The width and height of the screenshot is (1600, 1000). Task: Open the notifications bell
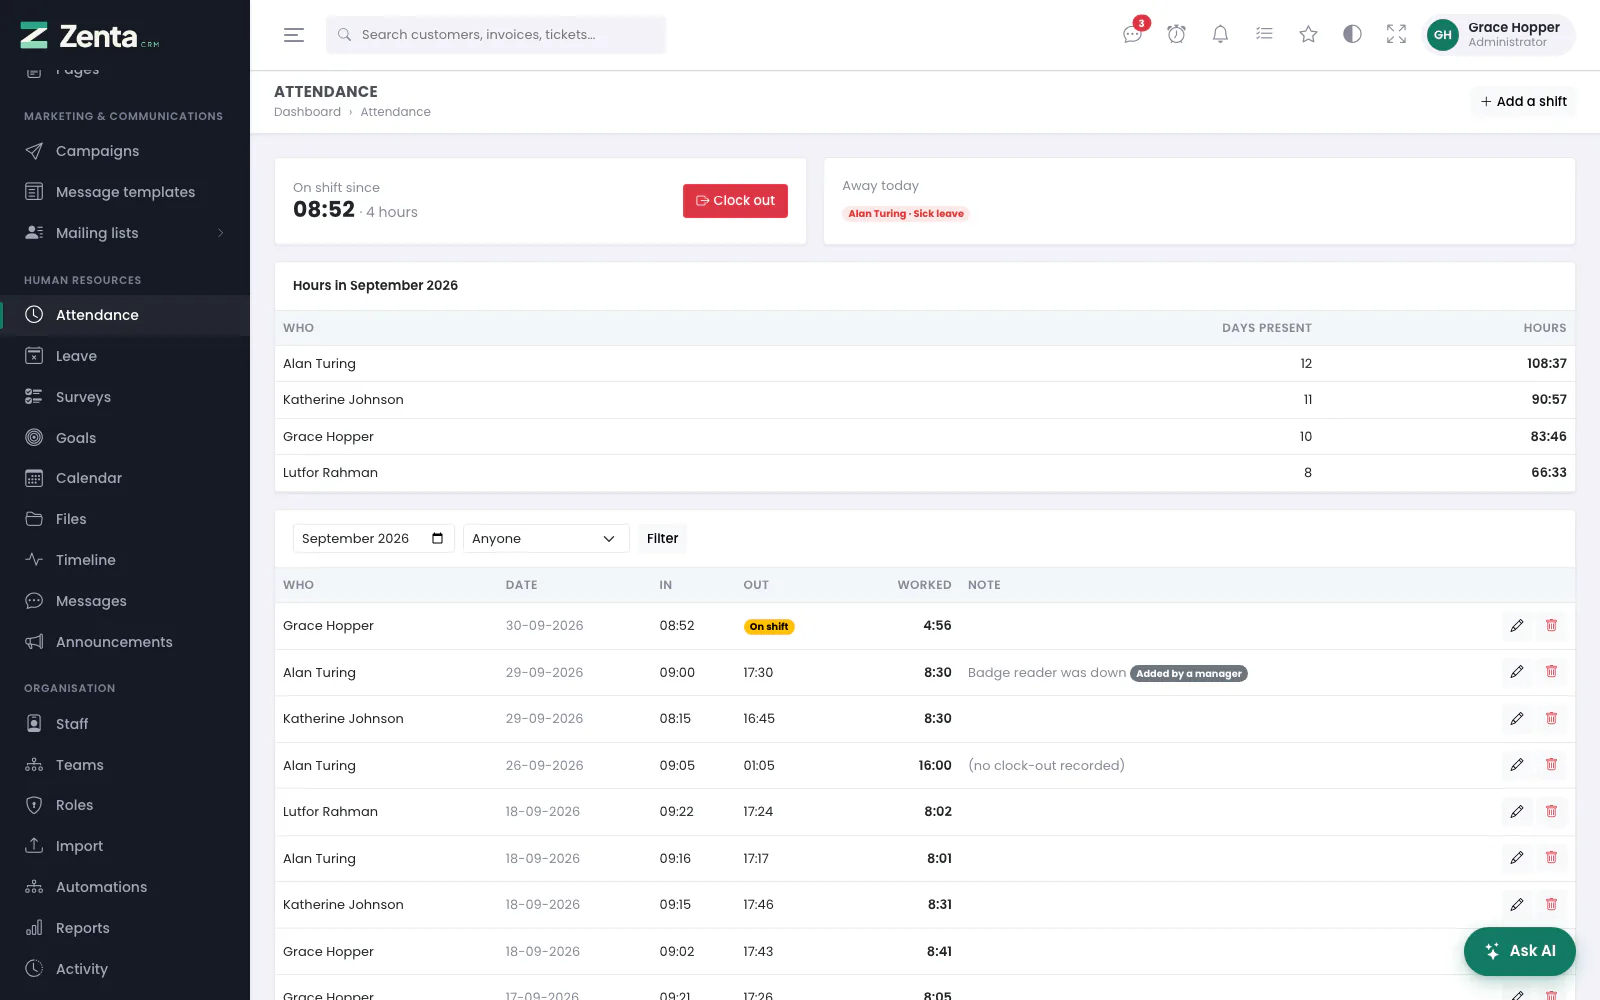1221,34
